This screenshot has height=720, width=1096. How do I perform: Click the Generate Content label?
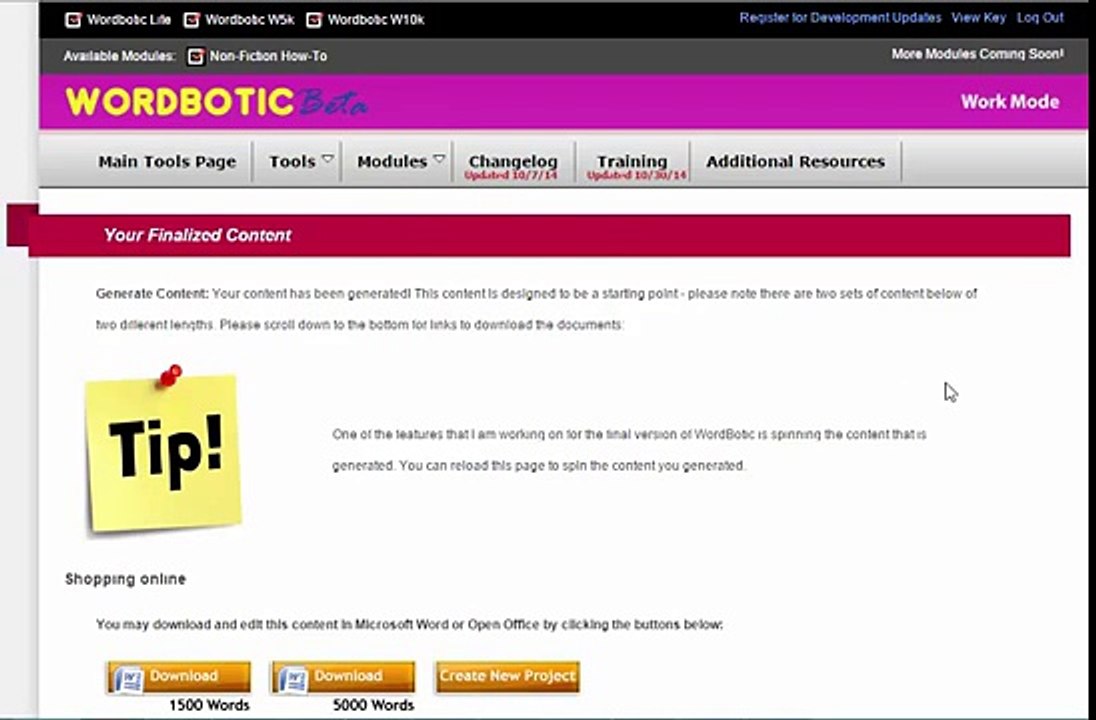pos(152,294)
